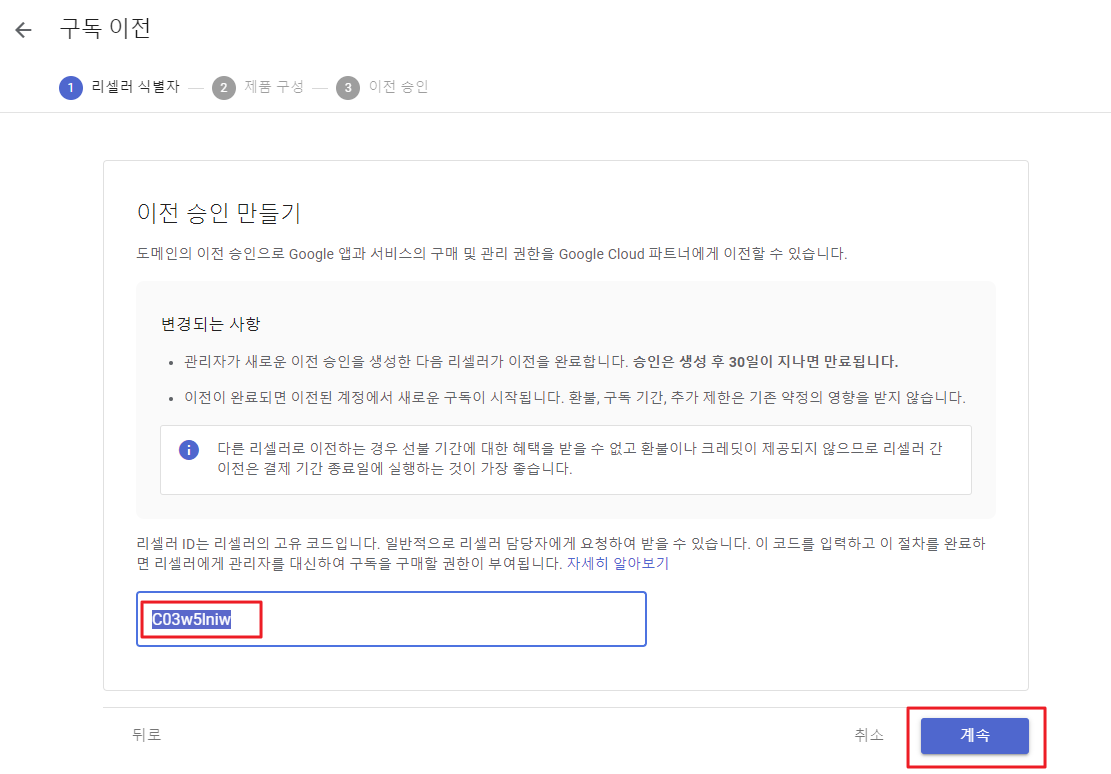Open the 제품 구성 step label
Viewport: 1111px width, 774px height.
point(273,86)
